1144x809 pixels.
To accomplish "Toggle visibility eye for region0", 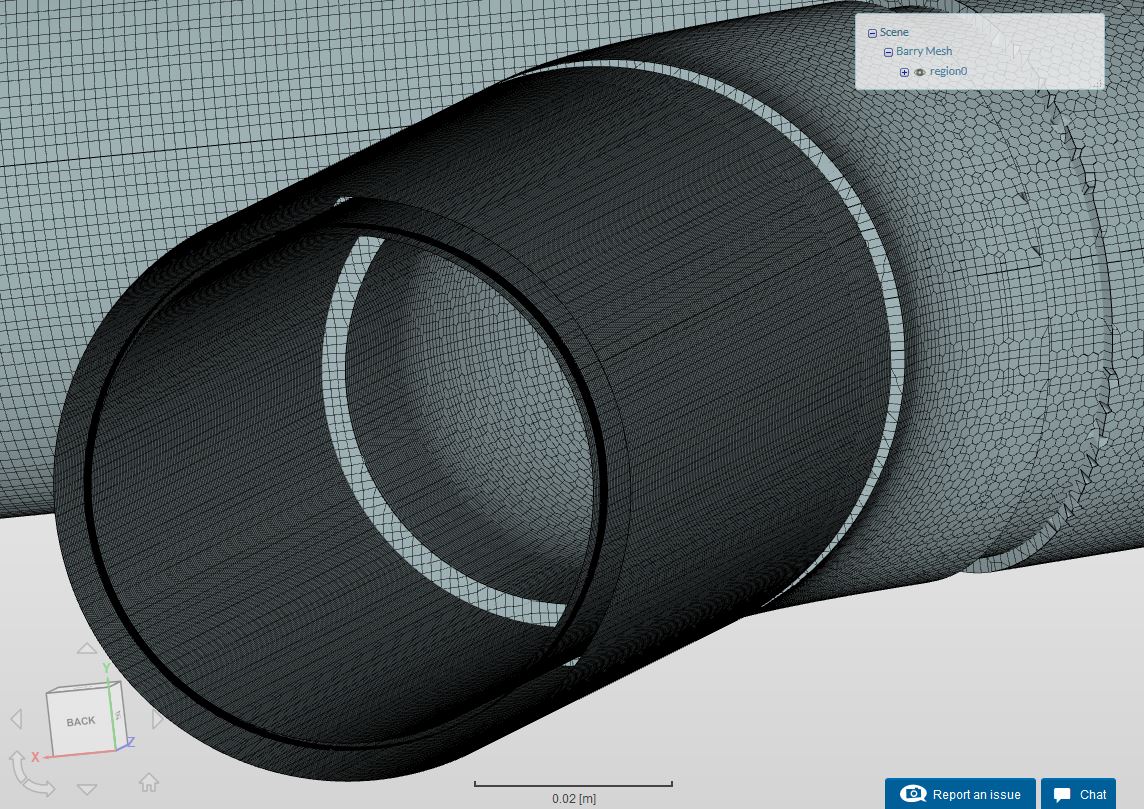I will [x=919, y=71].
